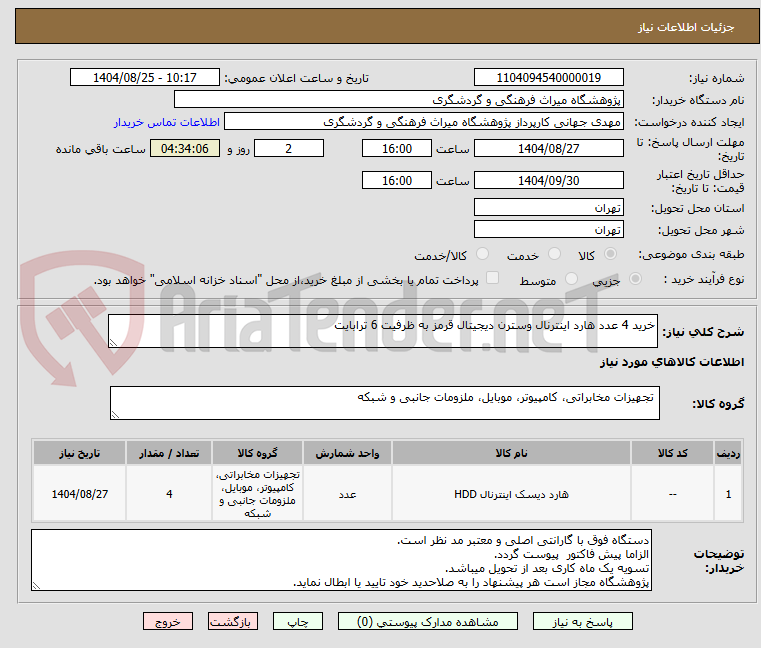Click the کد کالا column header

click(672, 453)
